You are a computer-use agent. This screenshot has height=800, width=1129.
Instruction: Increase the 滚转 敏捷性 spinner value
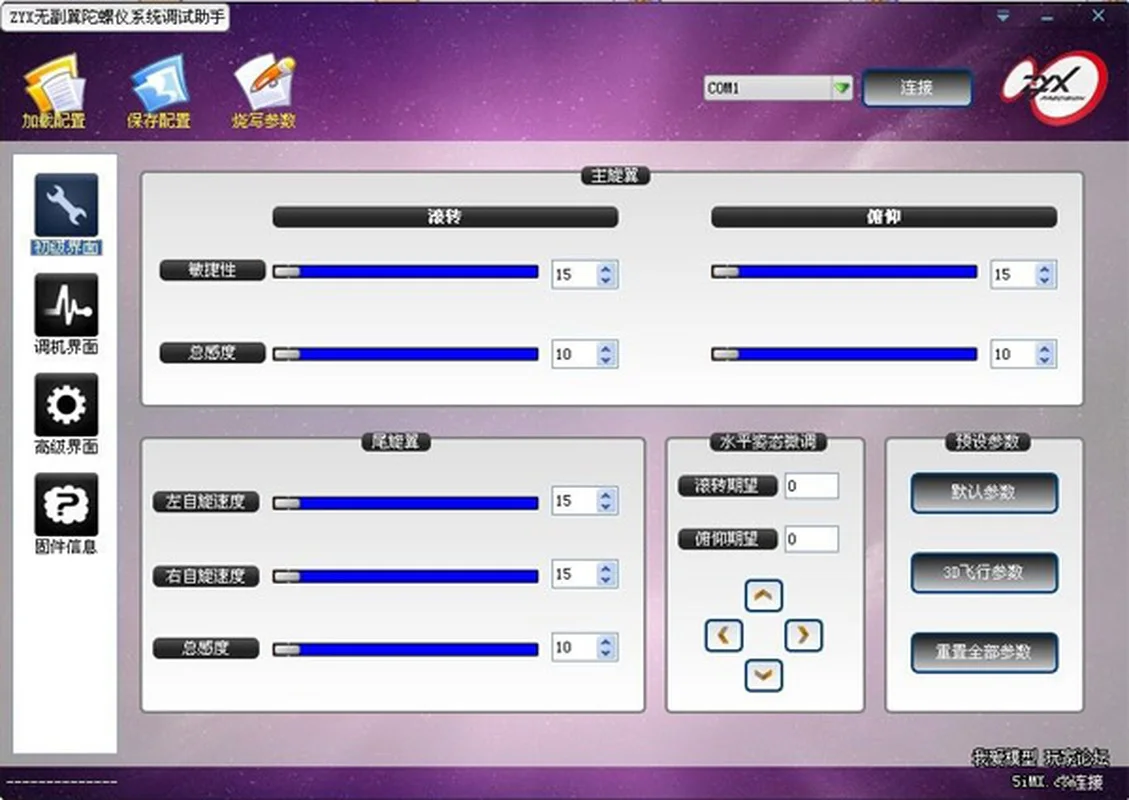point(606,268)
